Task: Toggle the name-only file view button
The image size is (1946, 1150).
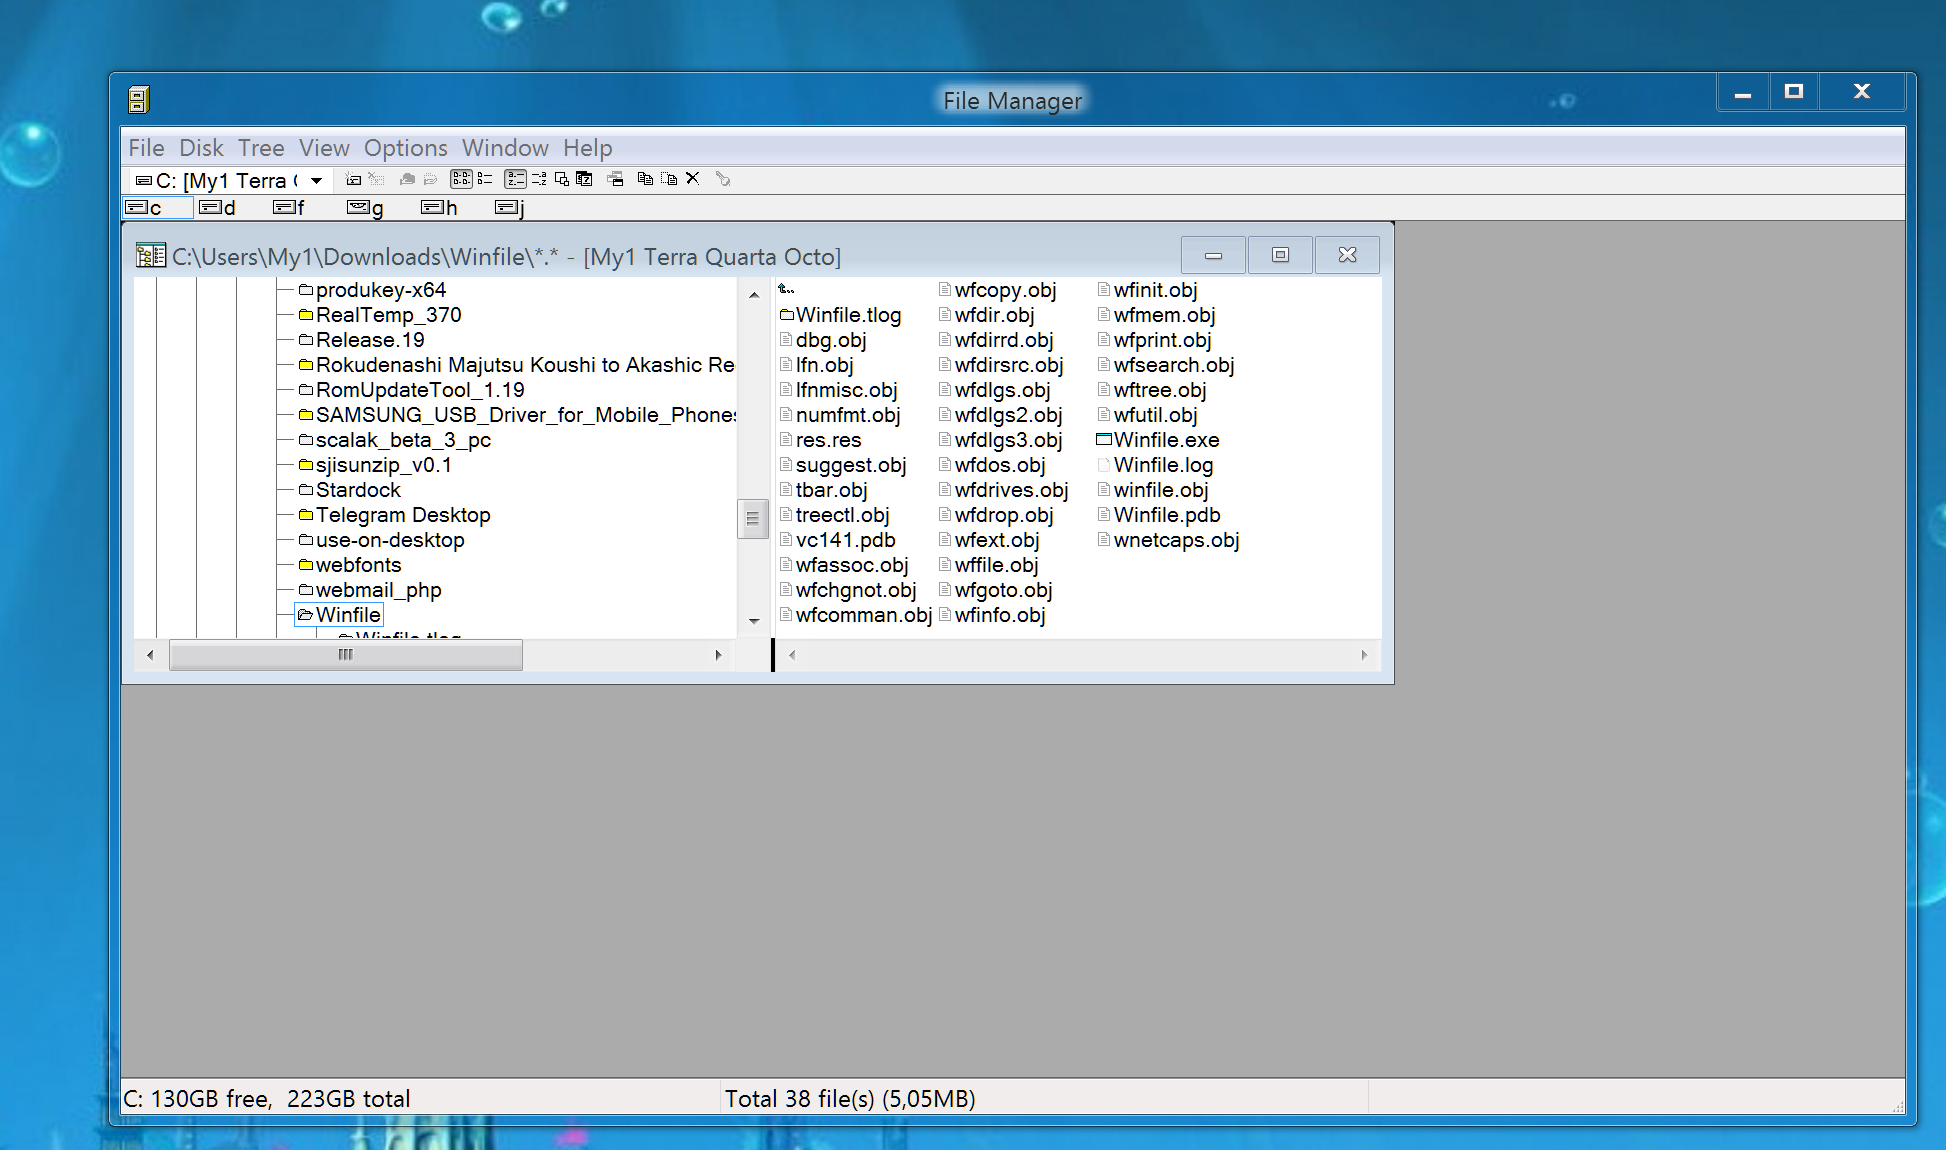Action: pyautogui.click(x=461, y=179)
